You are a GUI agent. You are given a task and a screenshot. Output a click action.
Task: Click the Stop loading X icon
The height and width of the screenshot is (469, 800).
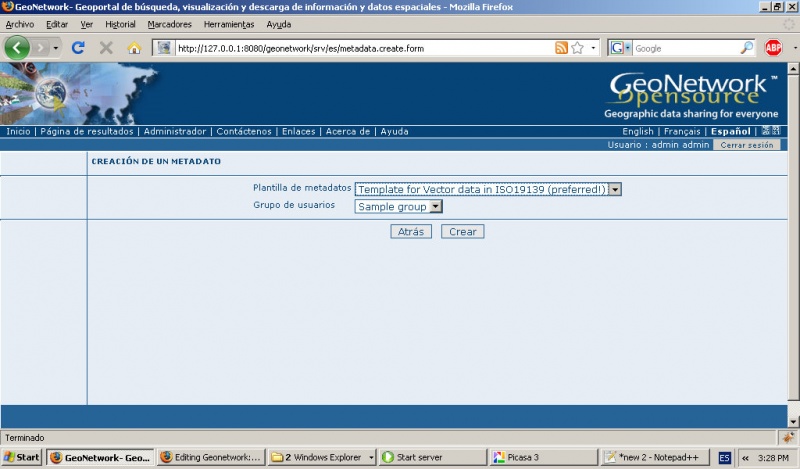(106, 47)
